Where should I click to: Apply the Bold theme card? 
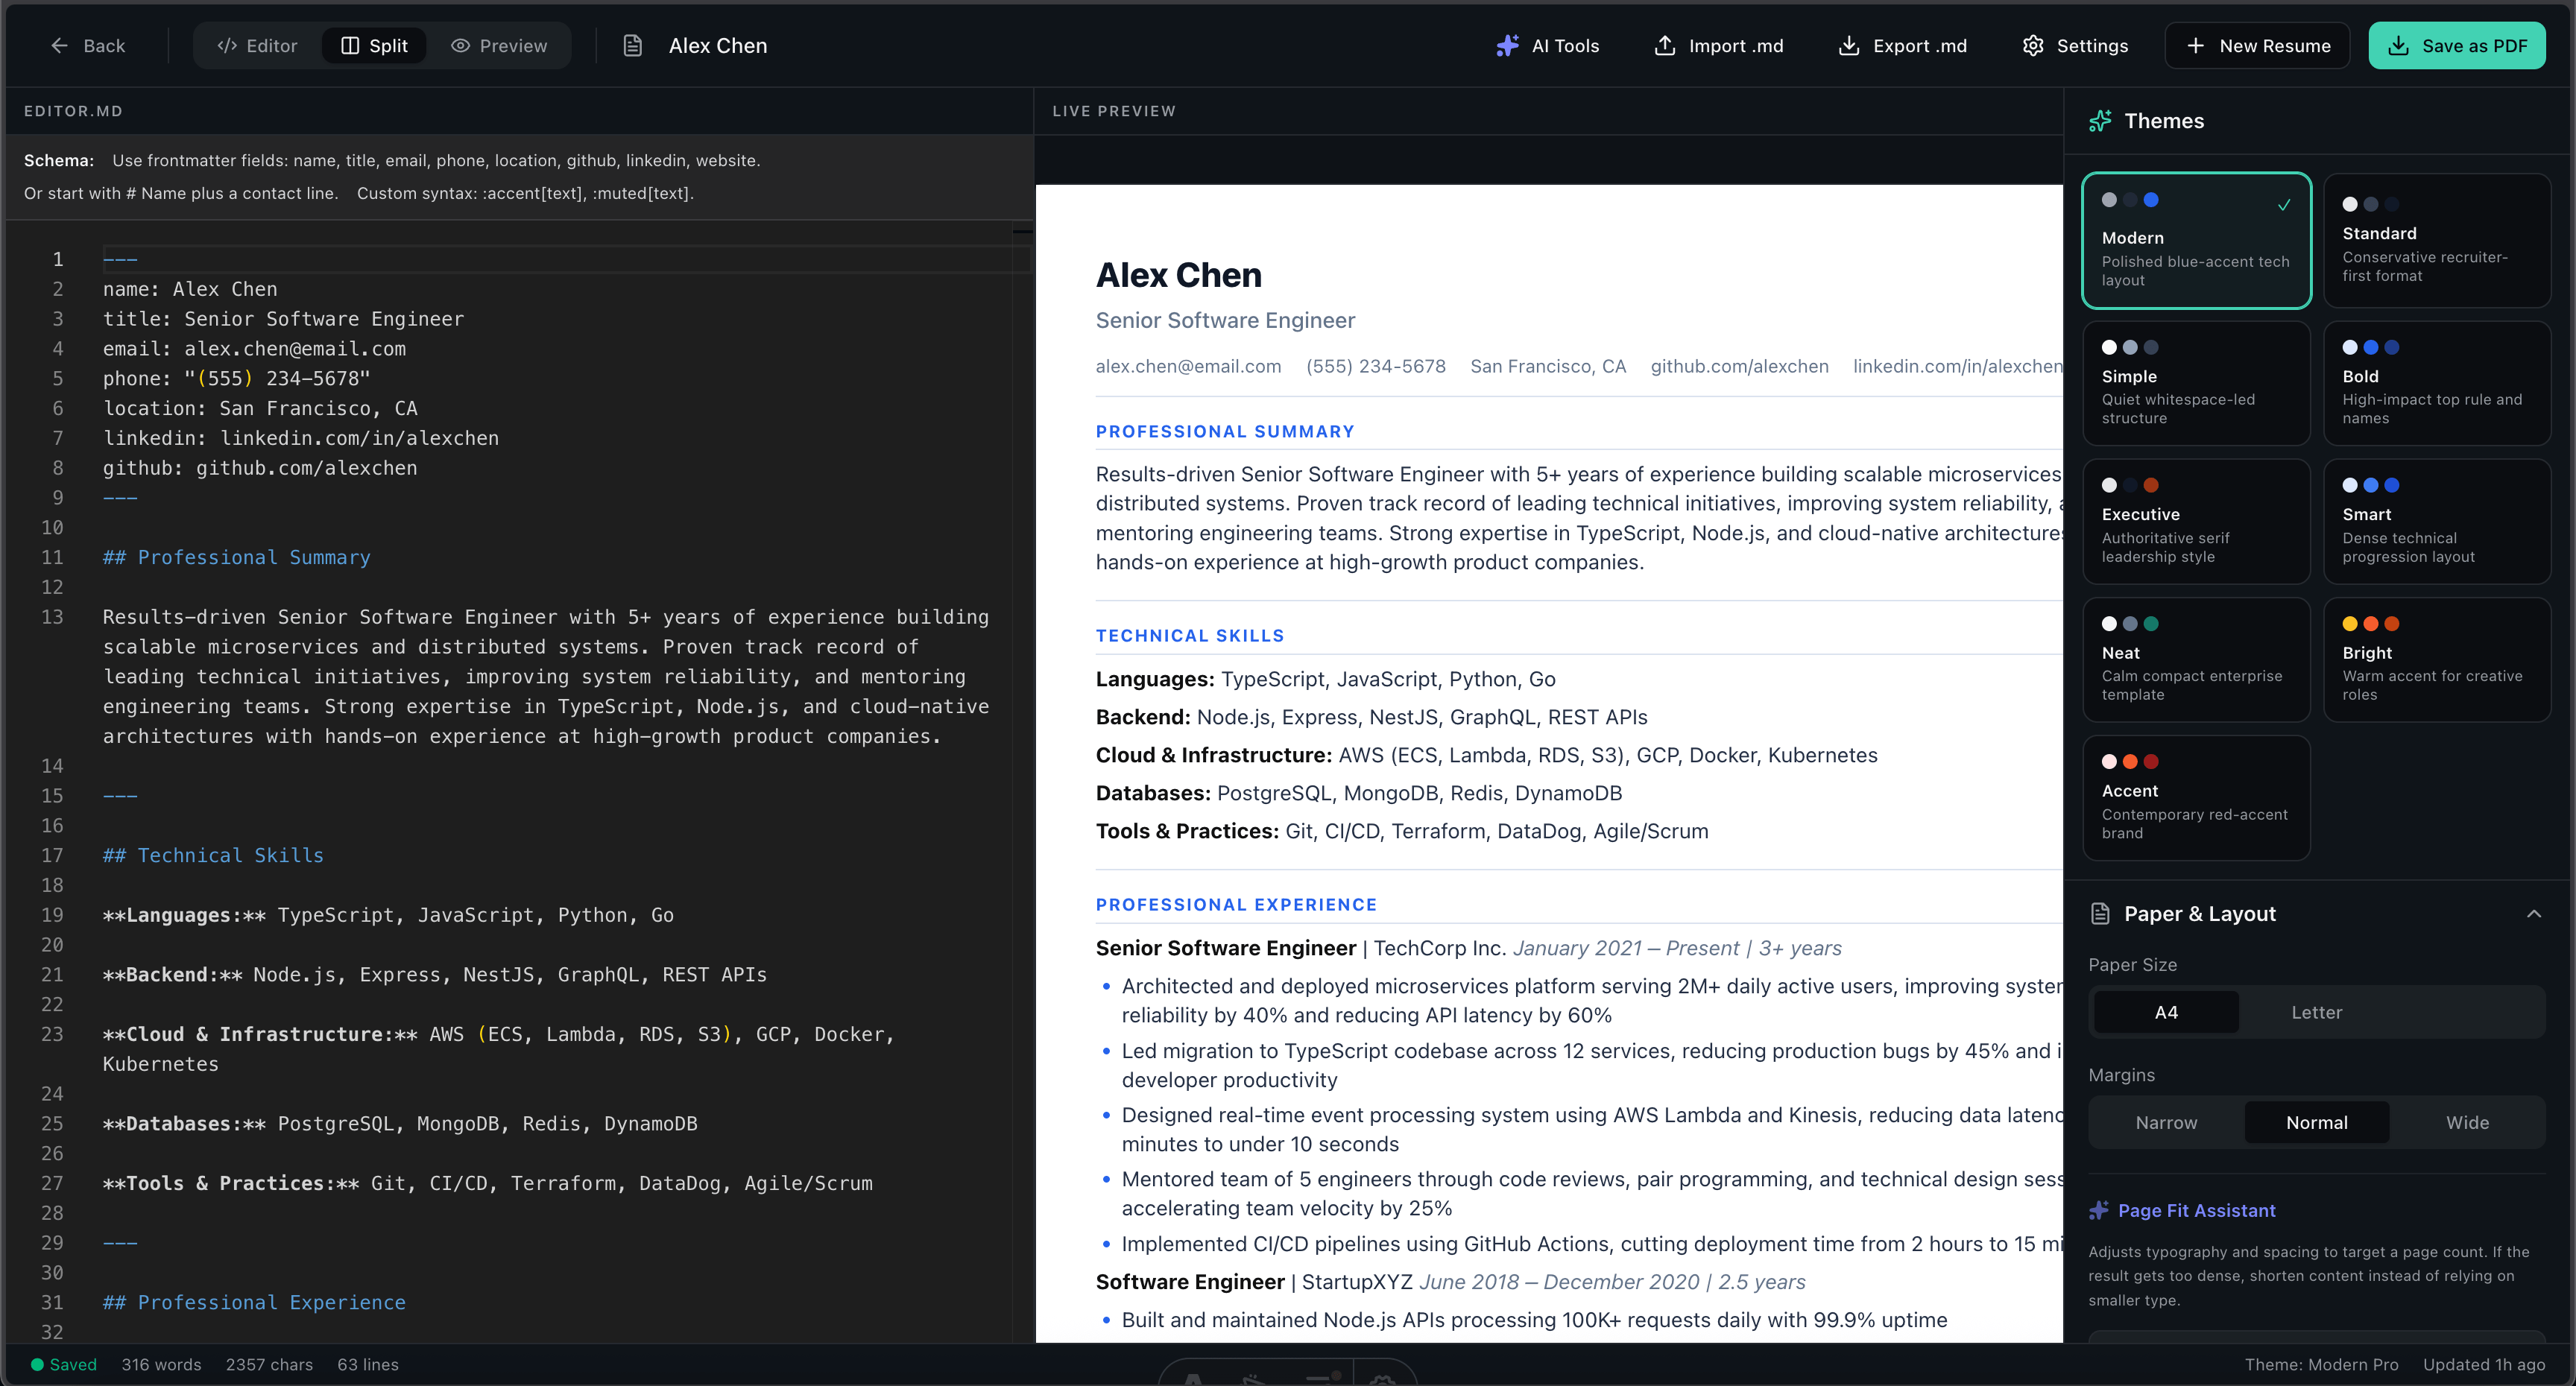coord(2437,383)
